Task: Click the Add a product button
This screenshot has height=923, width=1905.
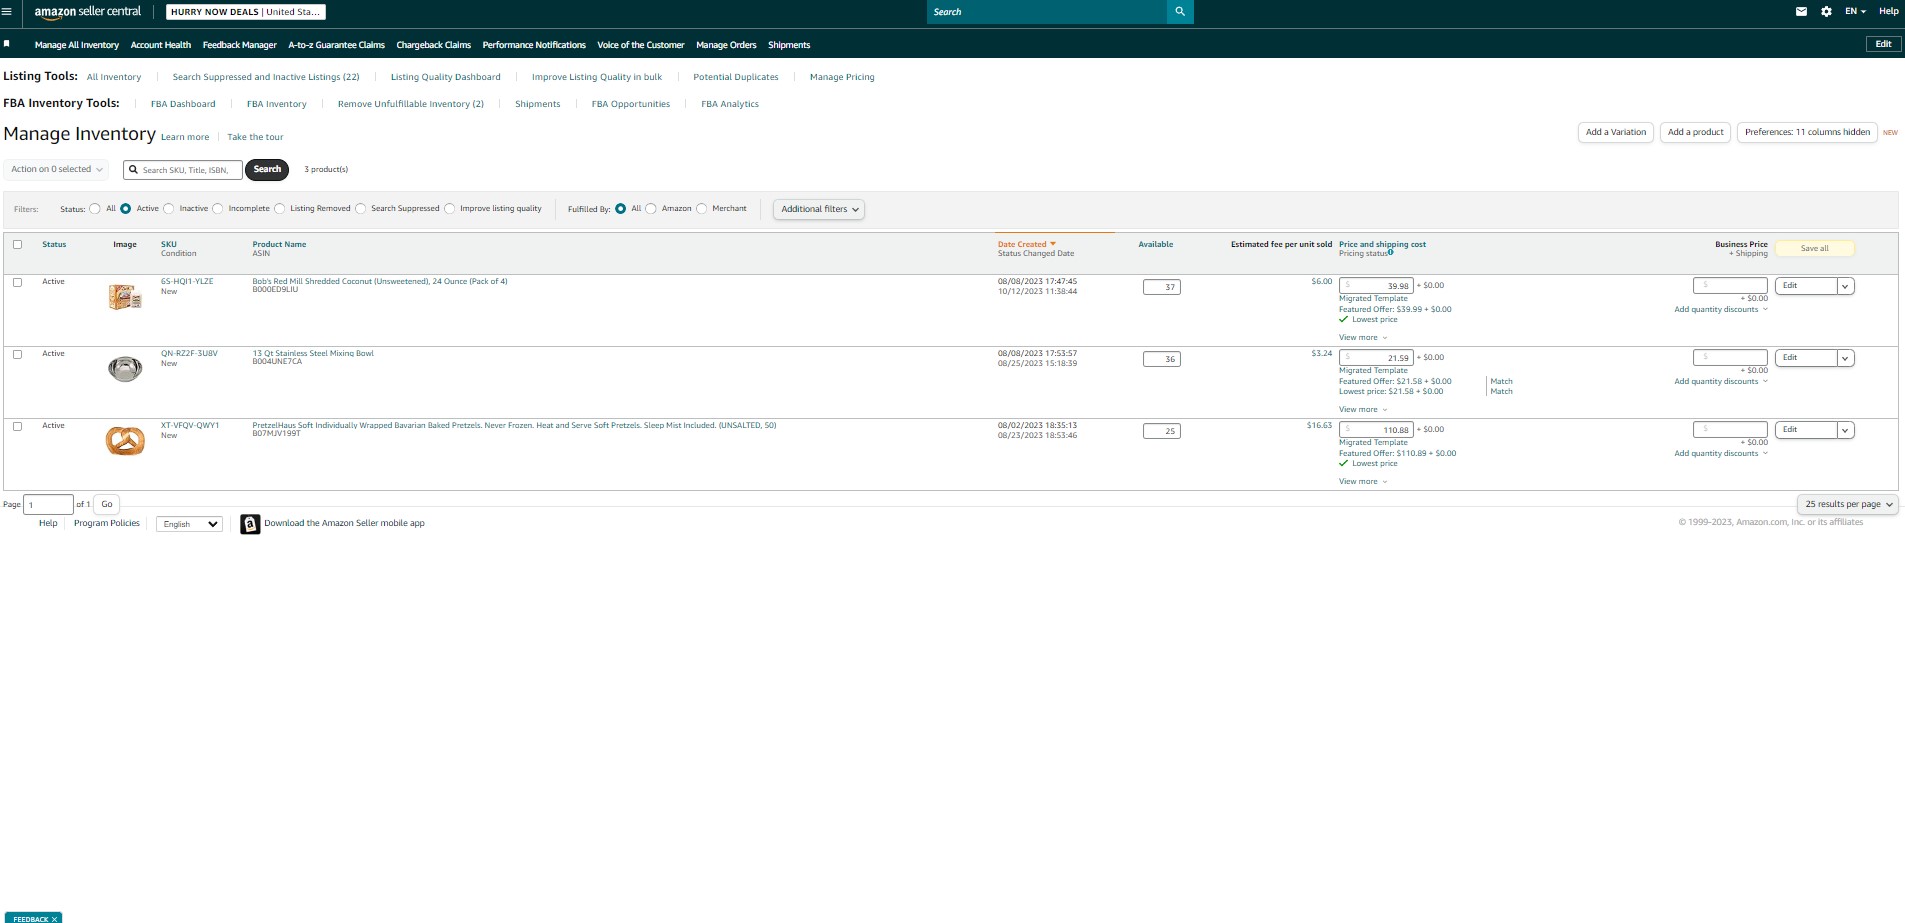Action: (x=1695, y=132)
